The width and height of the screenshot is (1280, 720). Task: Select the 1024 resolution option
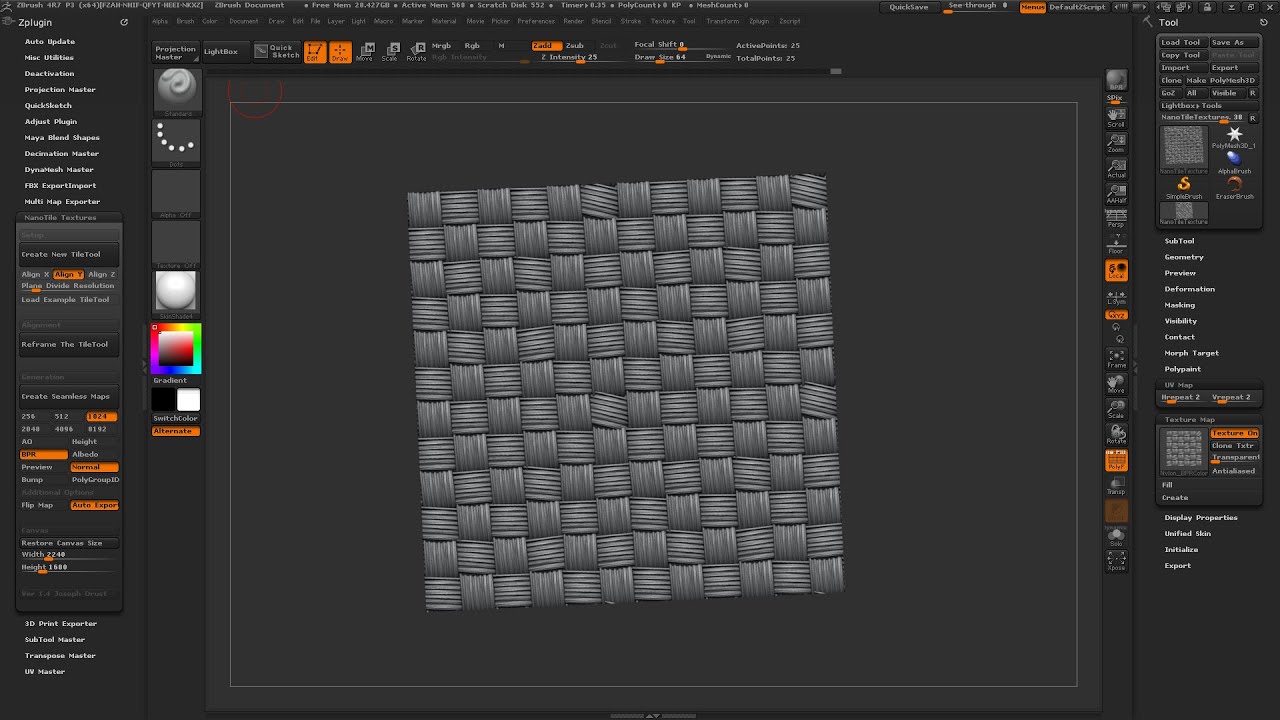pos(102,416)
